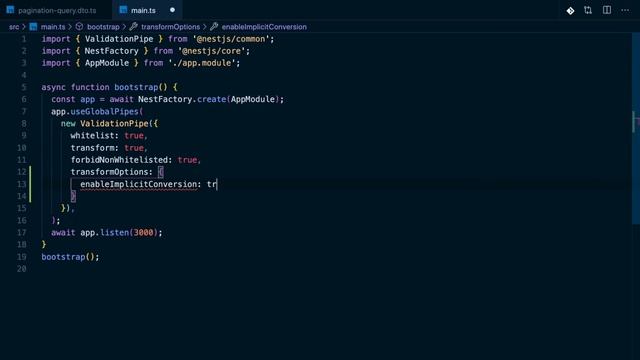Open the more actions ellipsis menu
This screenshot has height=360, width=640.
(x=625, y=10)
